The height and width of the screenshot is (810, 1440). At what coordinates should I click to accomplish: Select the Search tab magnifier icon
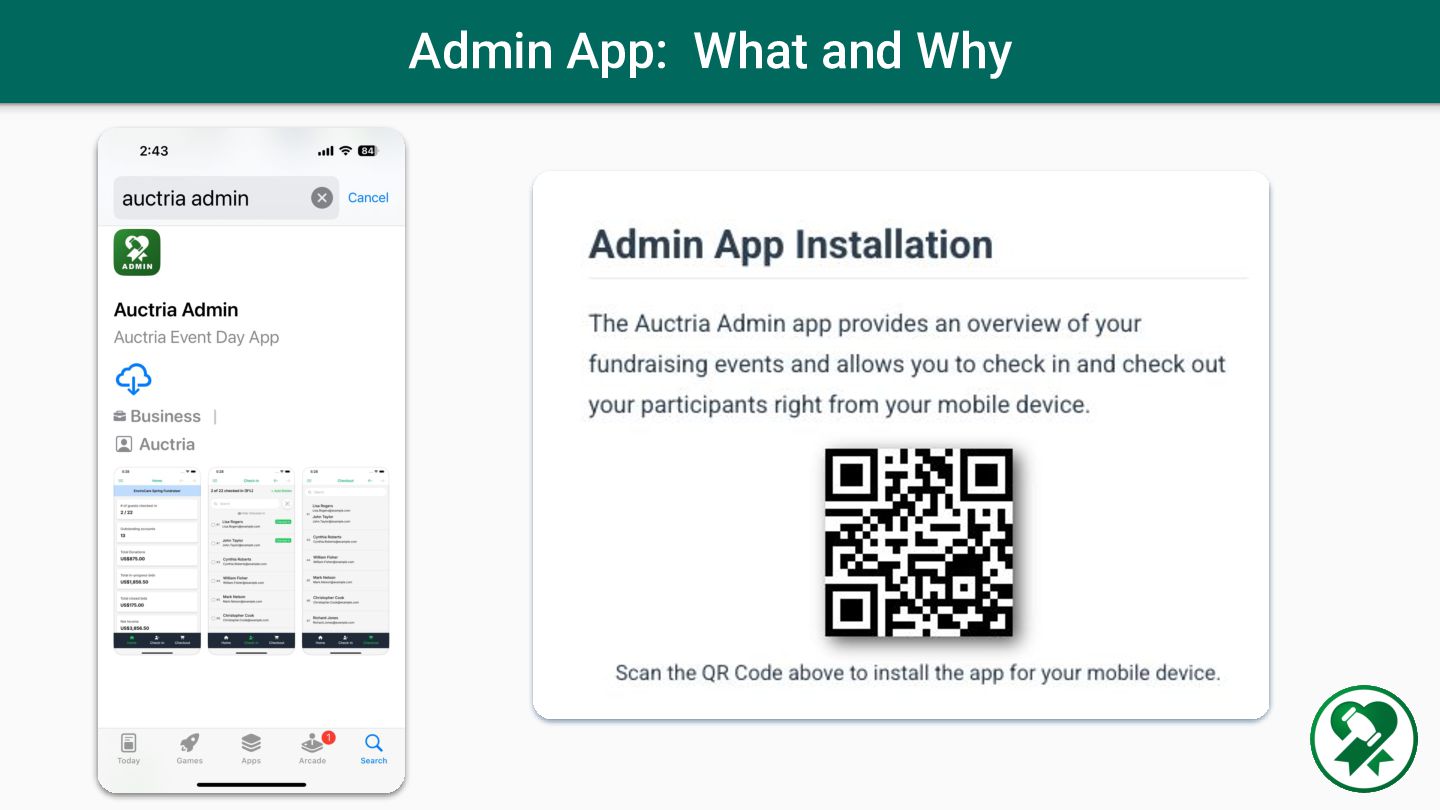coord(374,749)
